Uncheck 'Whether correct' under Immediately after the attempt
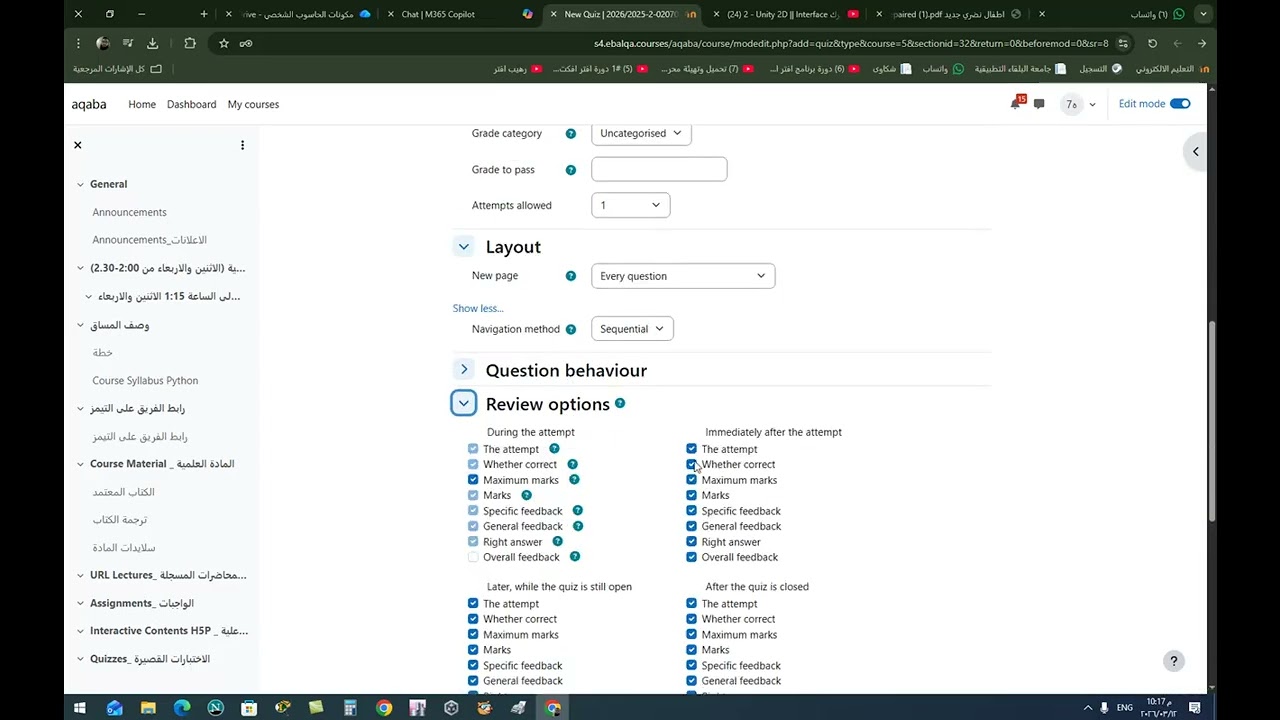Image resolution: width=1280 pixels, height=720 pixels. coord(691,464)
